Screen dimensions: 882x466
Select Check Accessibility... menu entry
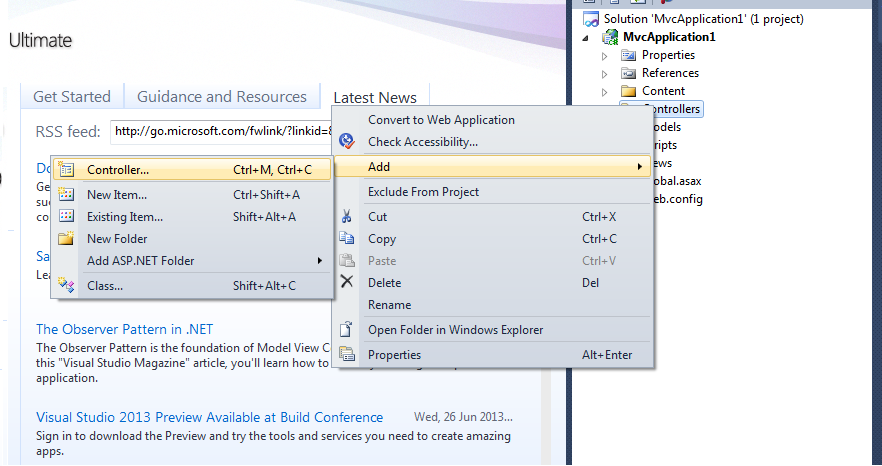tap(493, 142)
